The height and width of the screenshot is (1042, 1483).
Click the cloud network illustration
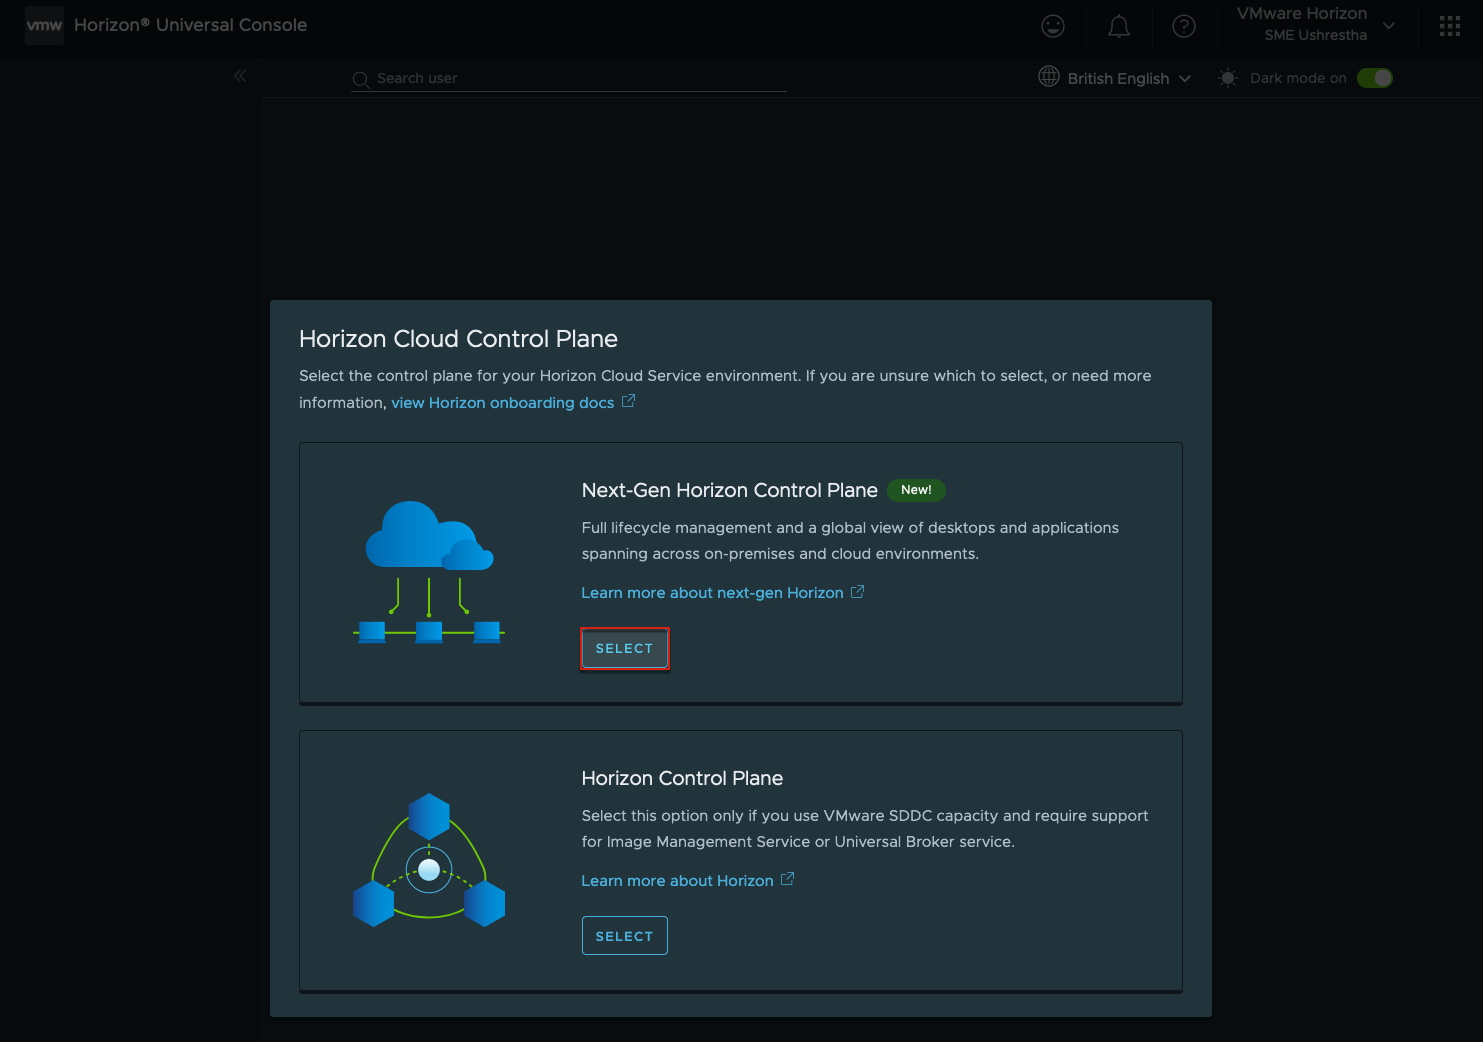pos(429,572)
